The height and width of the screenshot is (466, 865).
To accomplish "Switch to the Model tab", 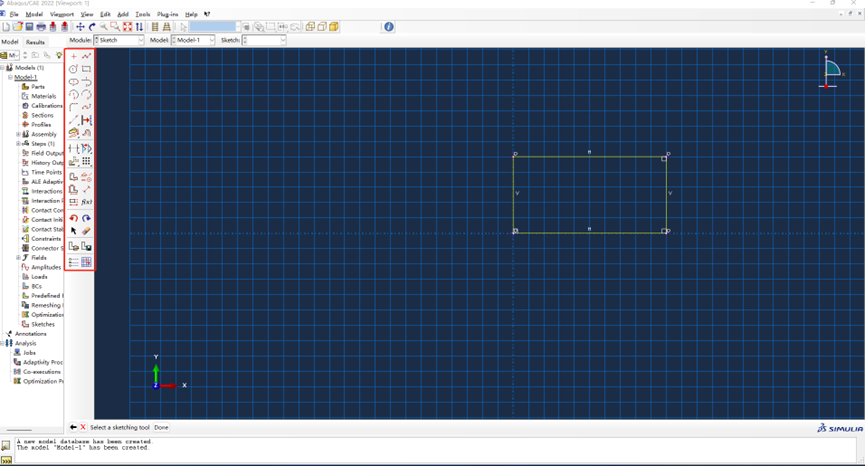I will pyautogui.click(x=10, y=42).
